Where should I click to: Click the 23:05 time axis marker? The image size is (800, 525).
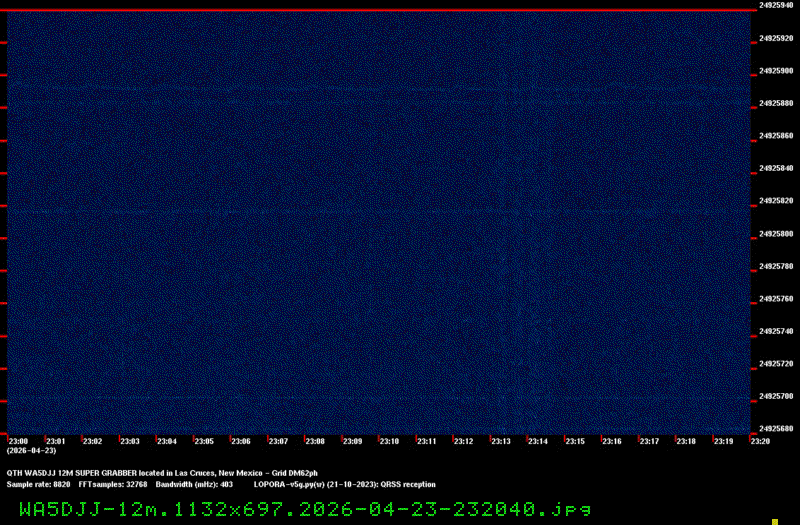tap(204, 441)
